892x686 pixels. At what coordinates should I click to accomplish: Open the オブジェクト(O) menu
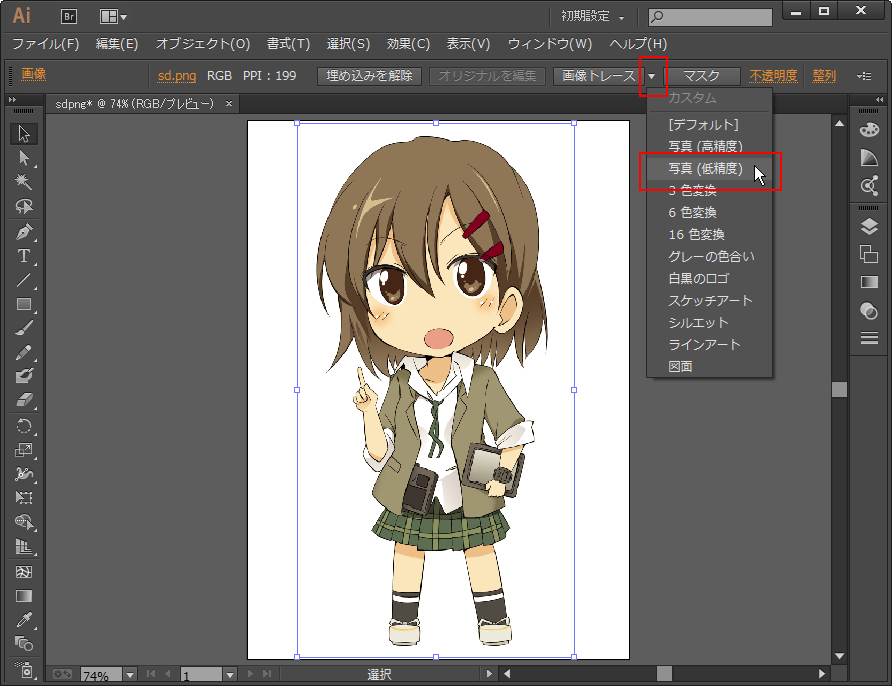click(x=203, y=44)
